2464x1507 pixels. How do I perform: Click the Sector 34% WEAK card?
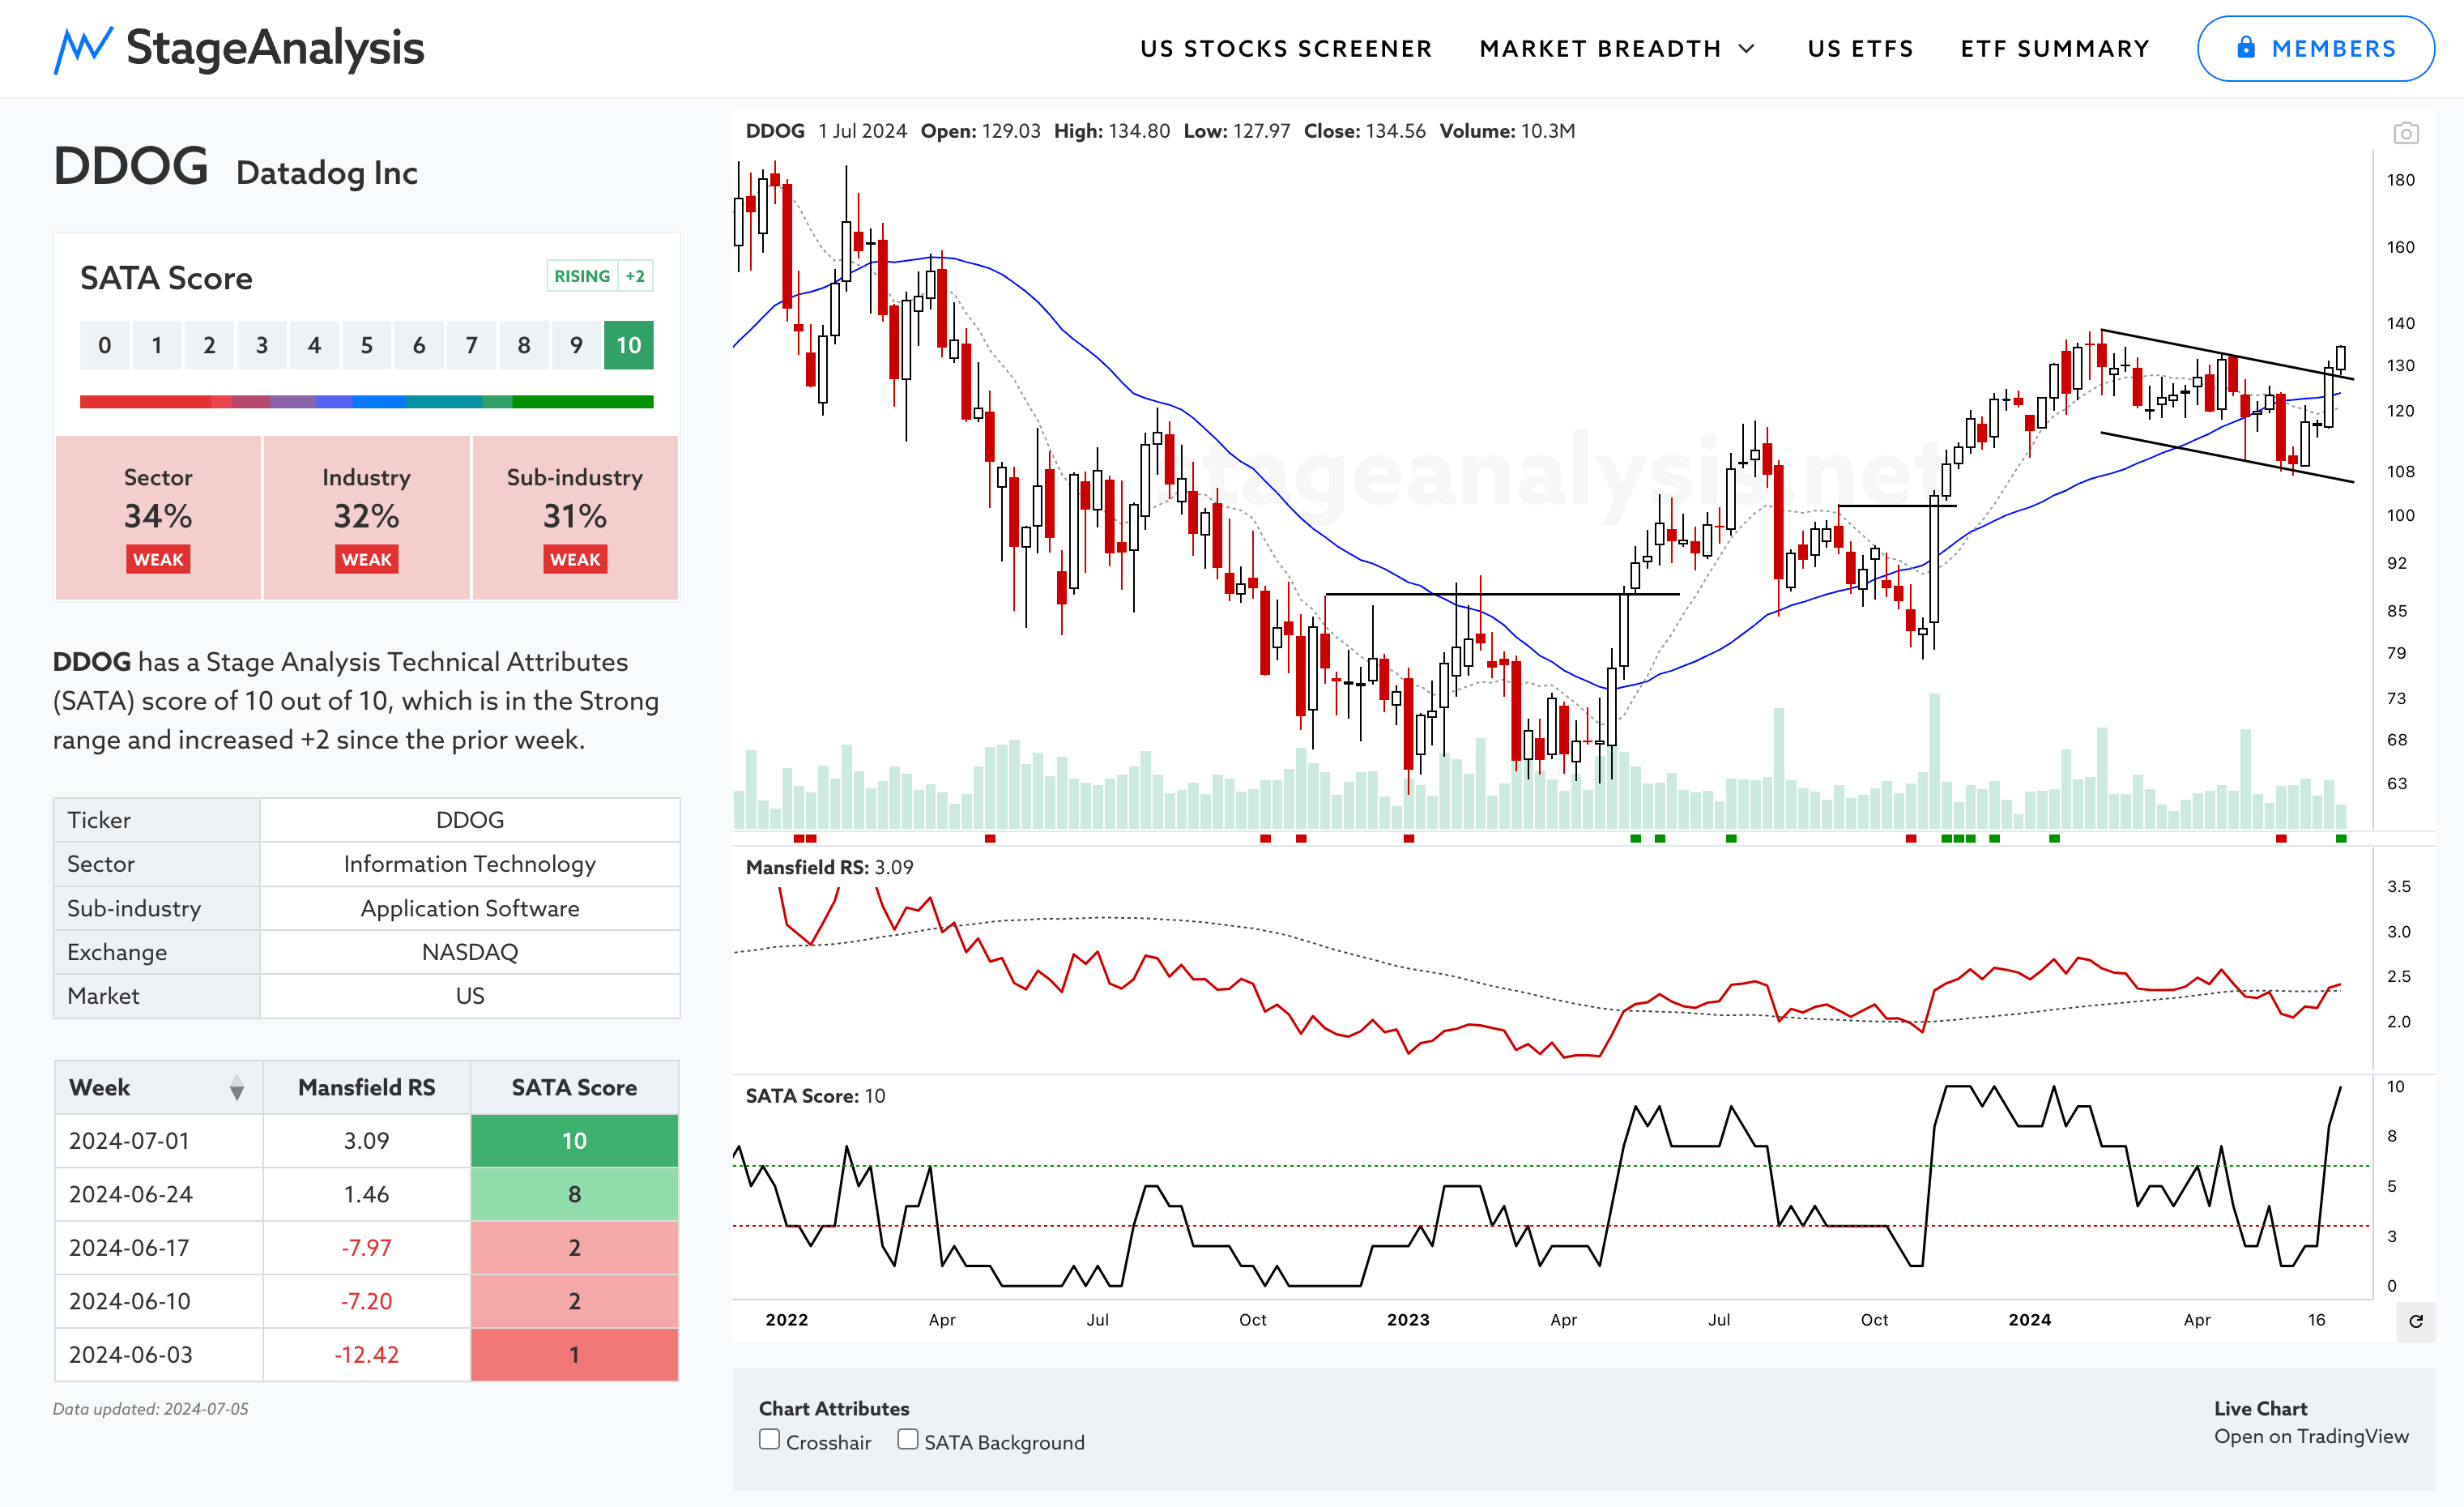point(158,518)
